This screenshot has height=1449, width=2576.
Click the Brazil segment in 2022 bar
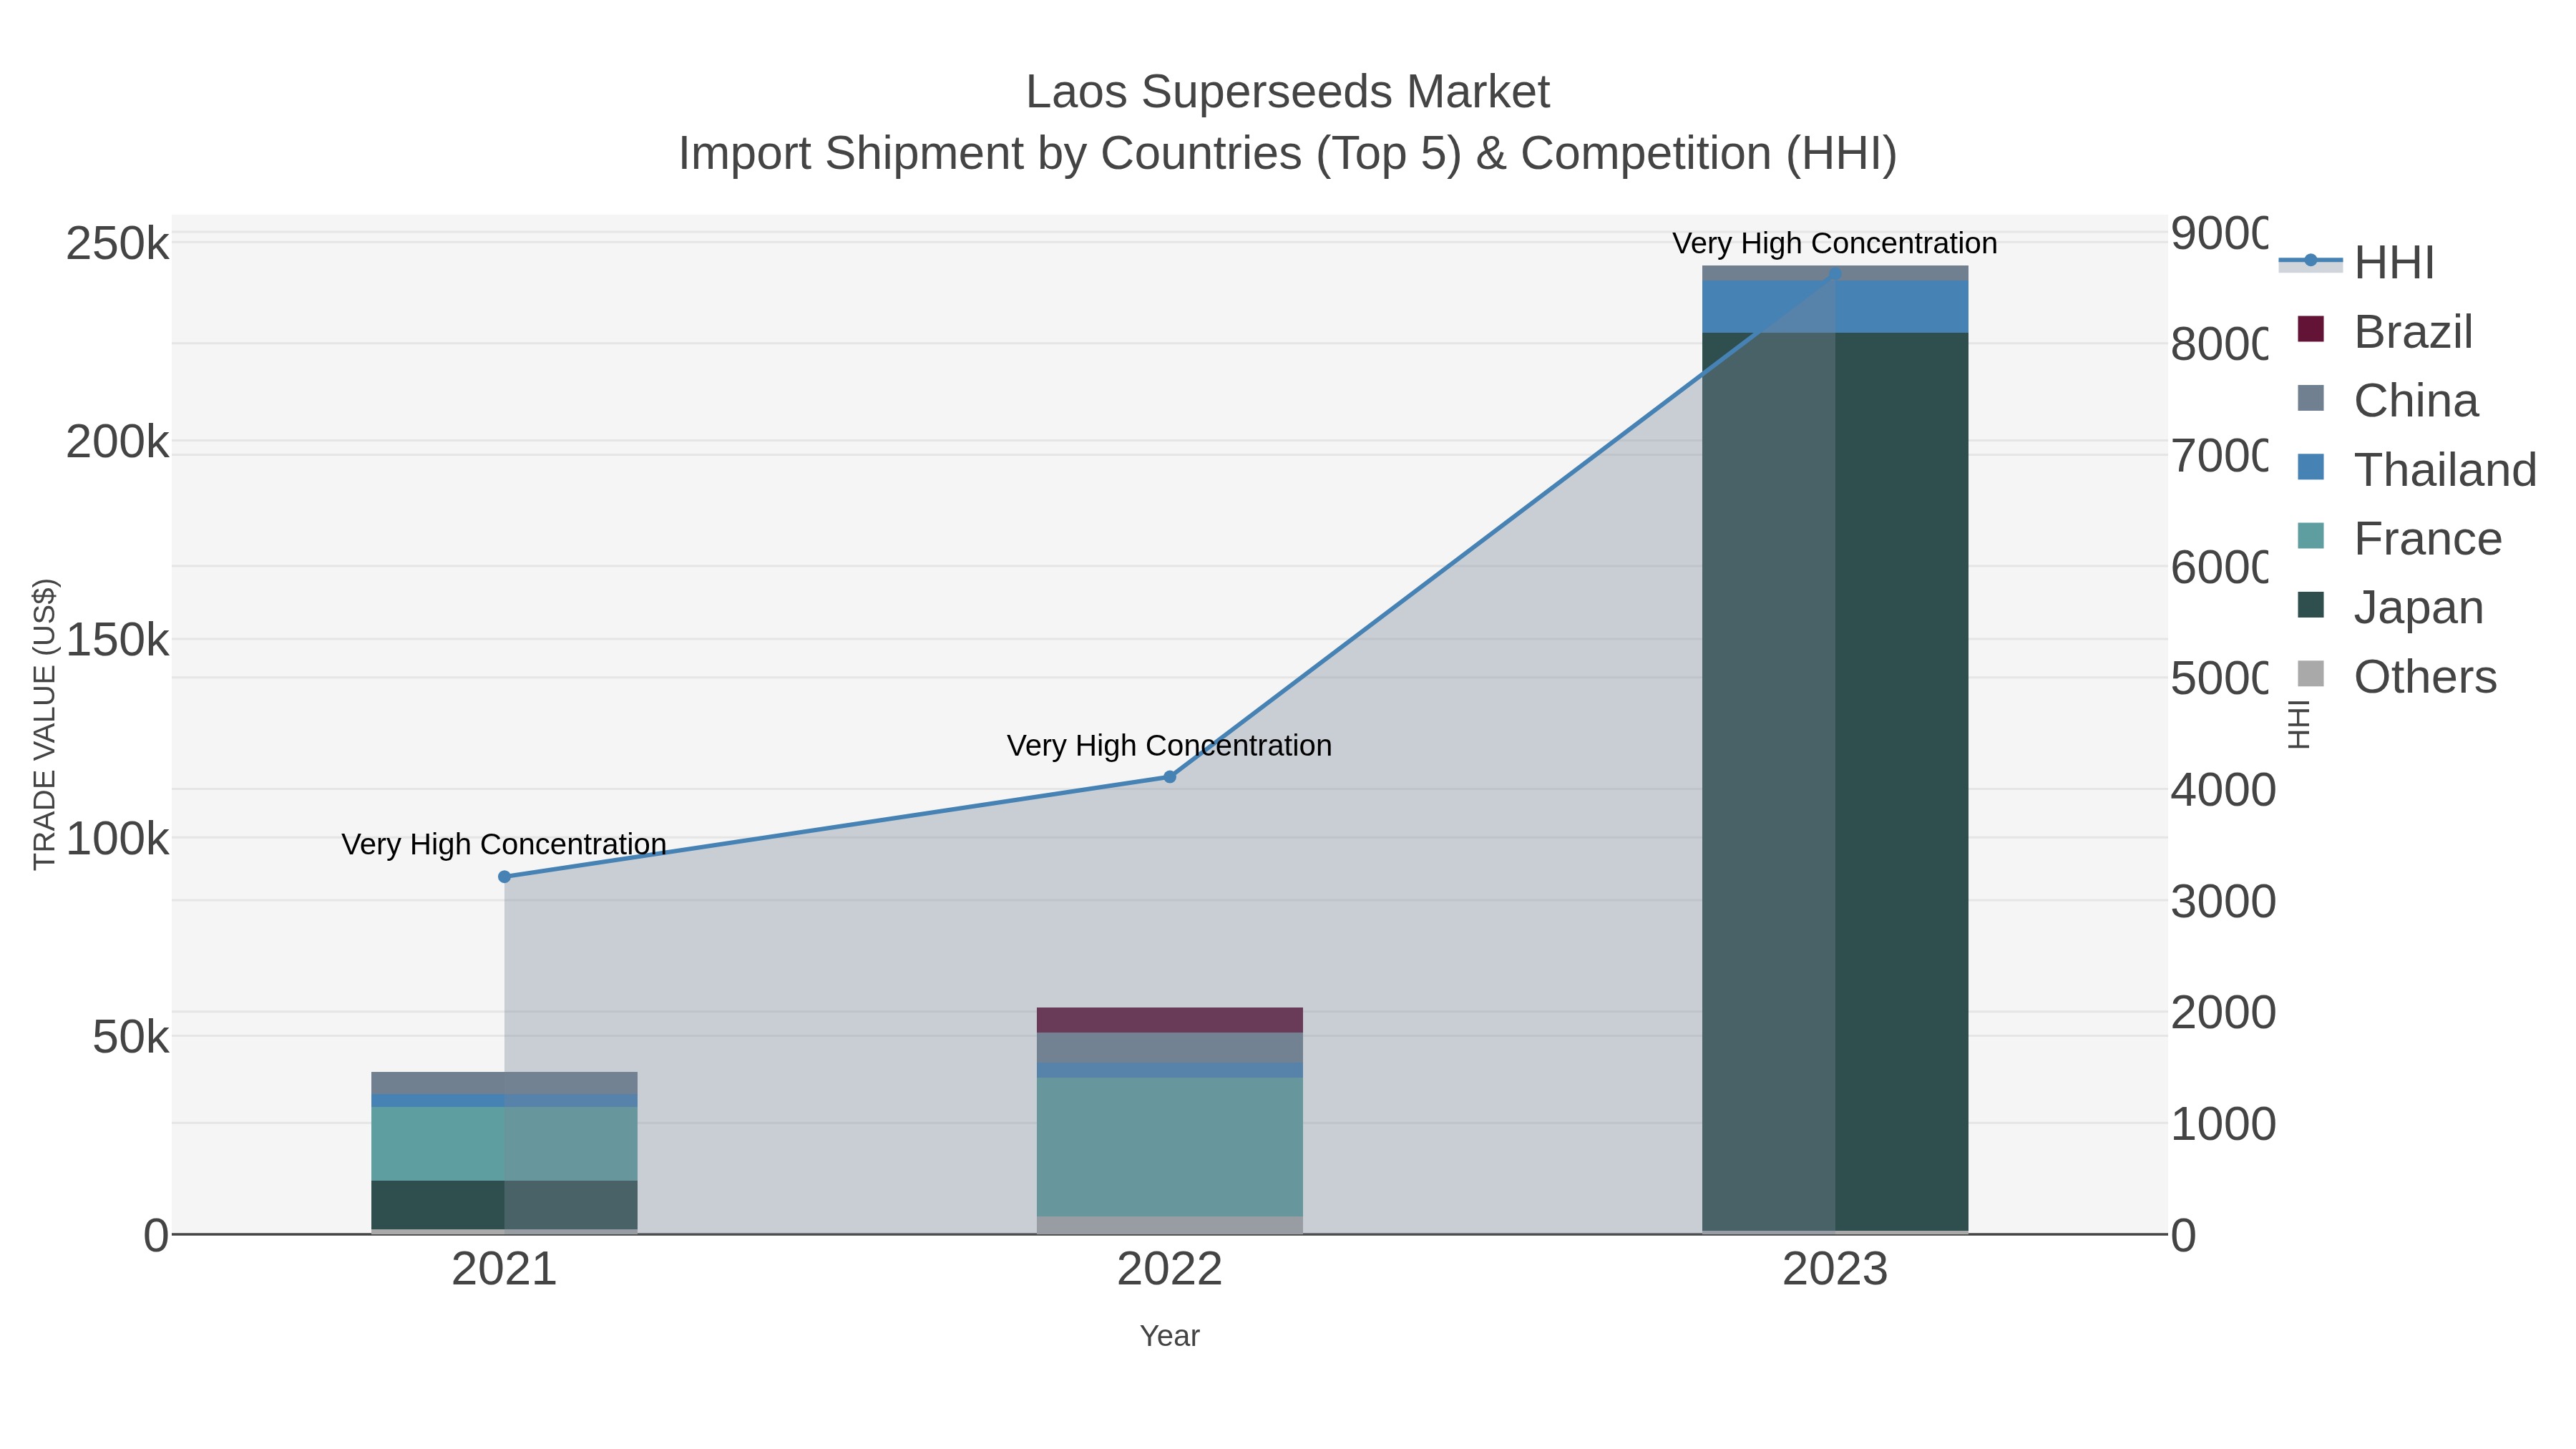pos(1170,1020)
